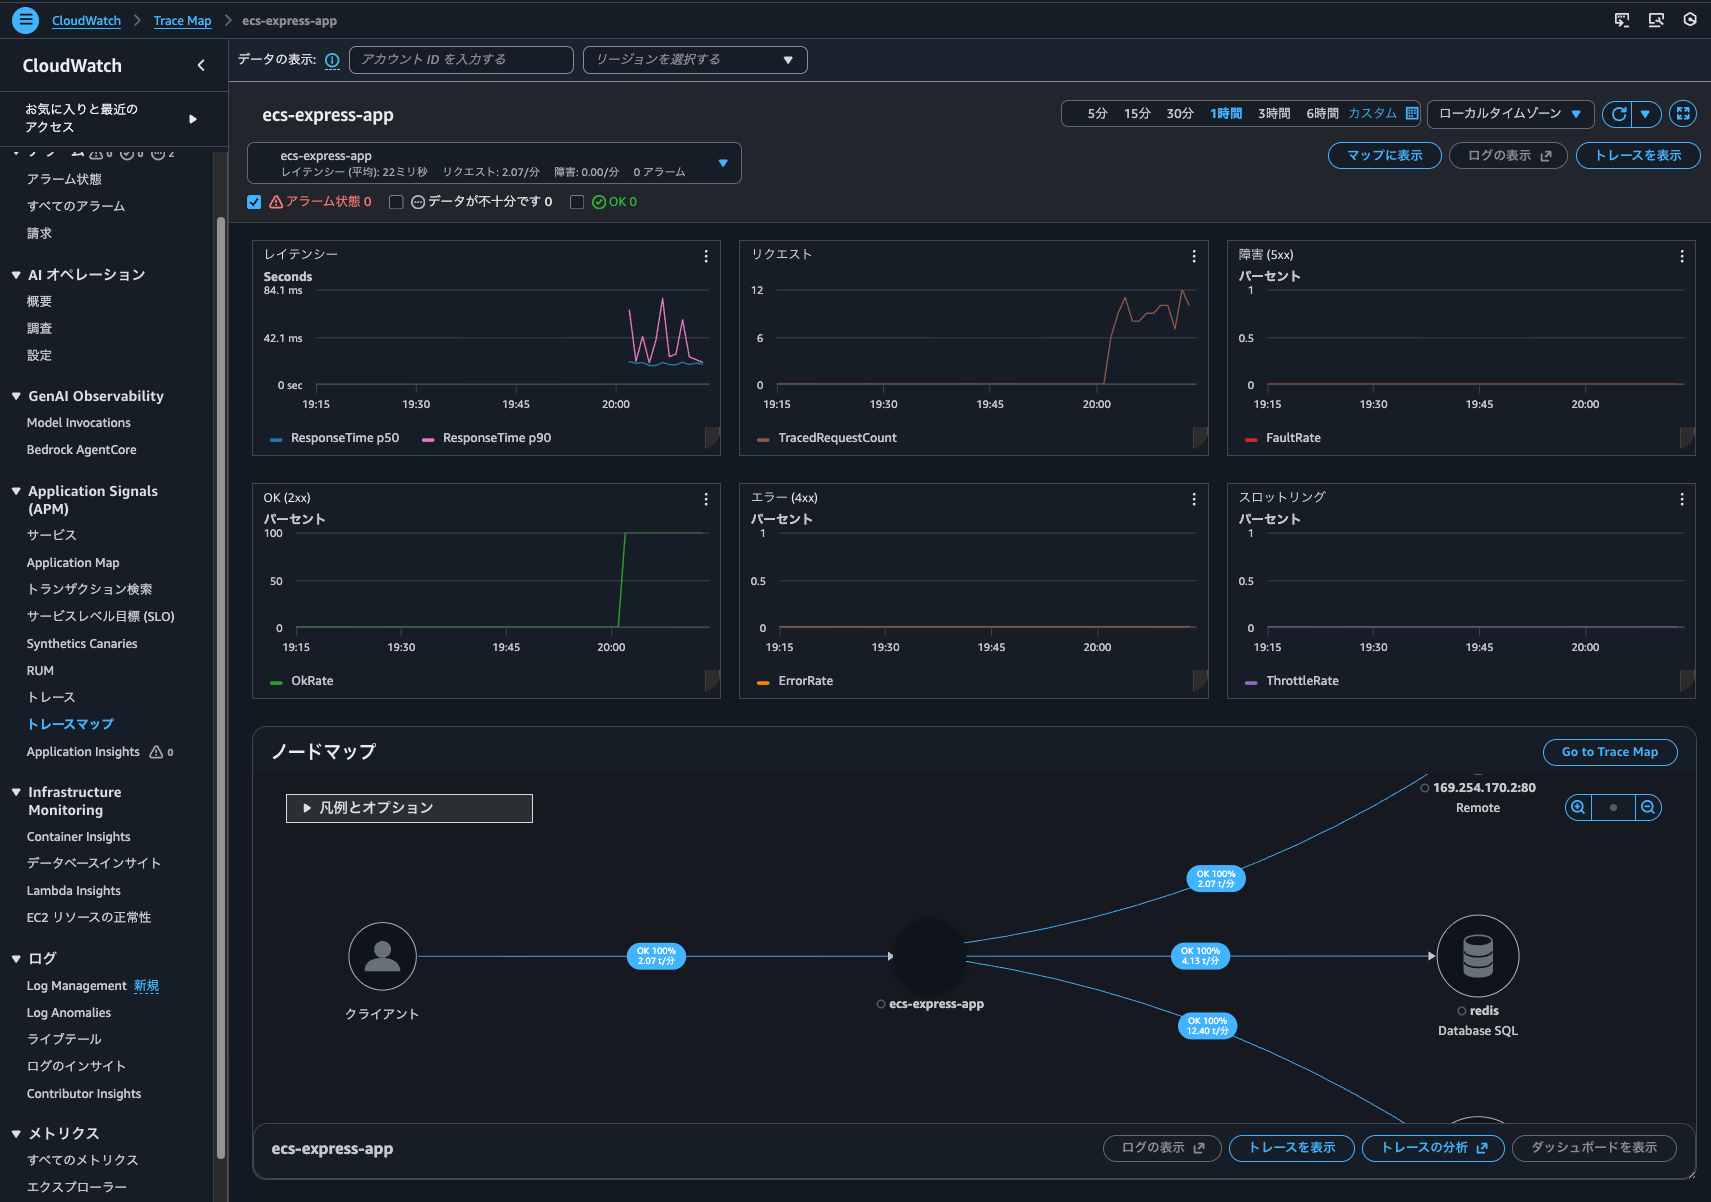Enable the データが不十分です checkbox
1711x1202 pixels.
[396, 202]
